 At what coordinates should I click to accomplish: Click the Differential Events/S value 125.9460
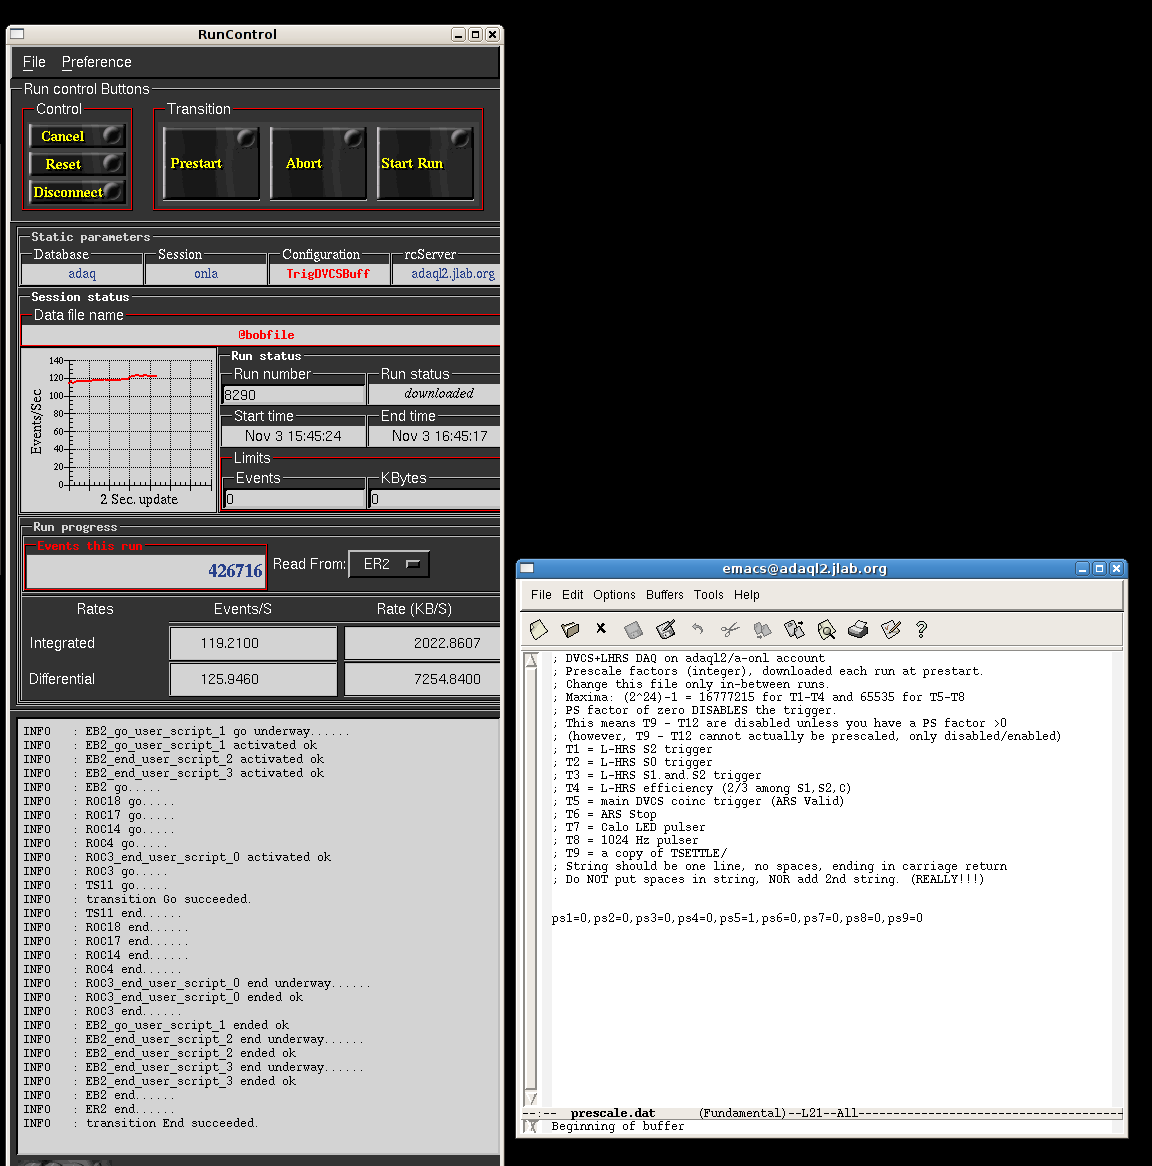[253, 679]
